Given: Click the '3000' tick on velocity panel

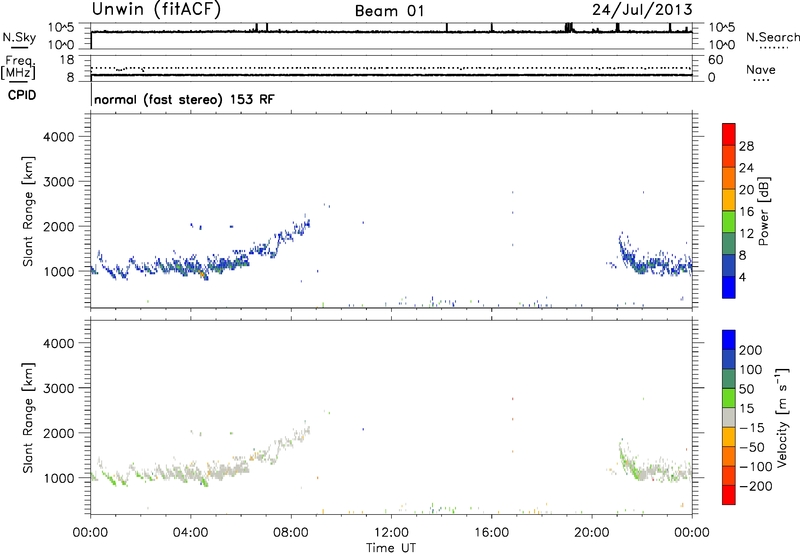Looking at the screenshot, I should tap(58, 388).
